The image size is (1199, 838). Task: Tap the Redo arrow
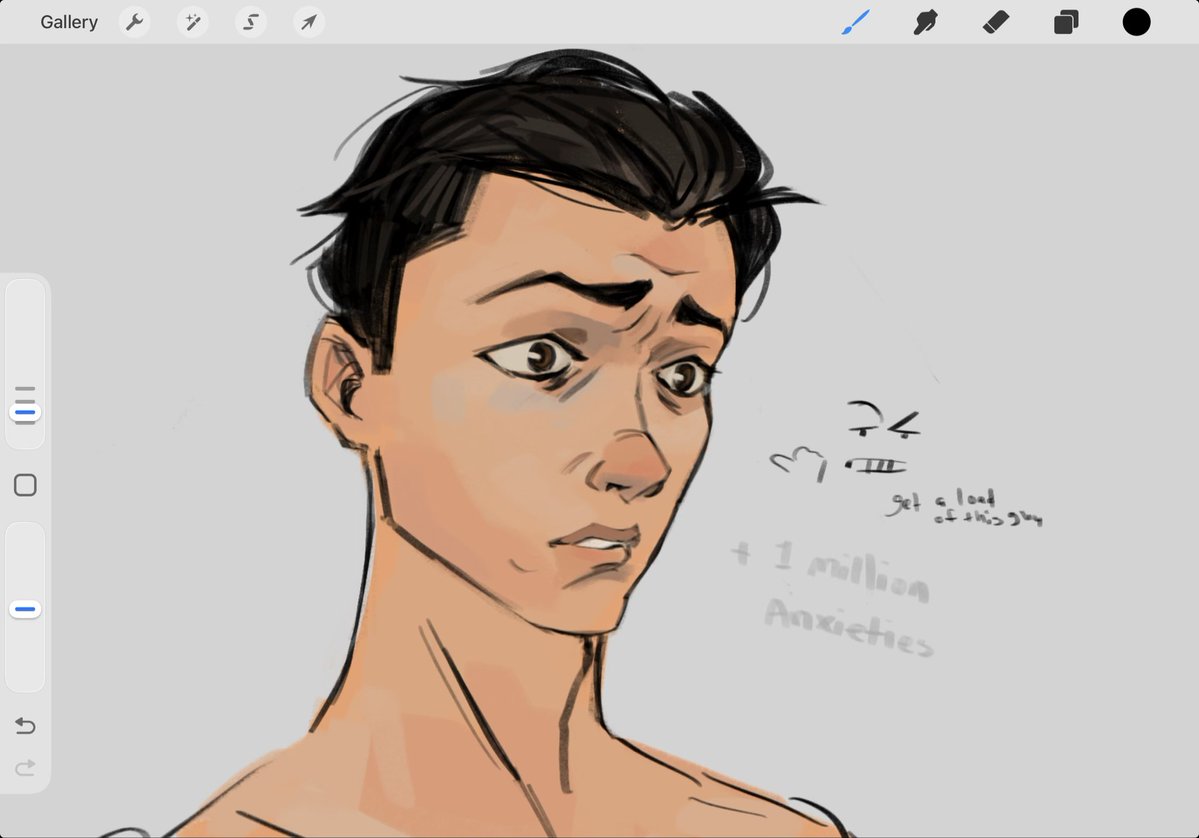pyautogui.click(x=25, y=768)
